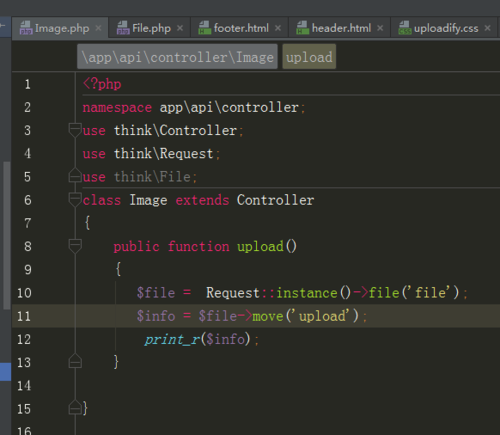Click the Controller parent class on line 6
The width and height of the screenshot is (500, 435).
(x=275, y=200)
